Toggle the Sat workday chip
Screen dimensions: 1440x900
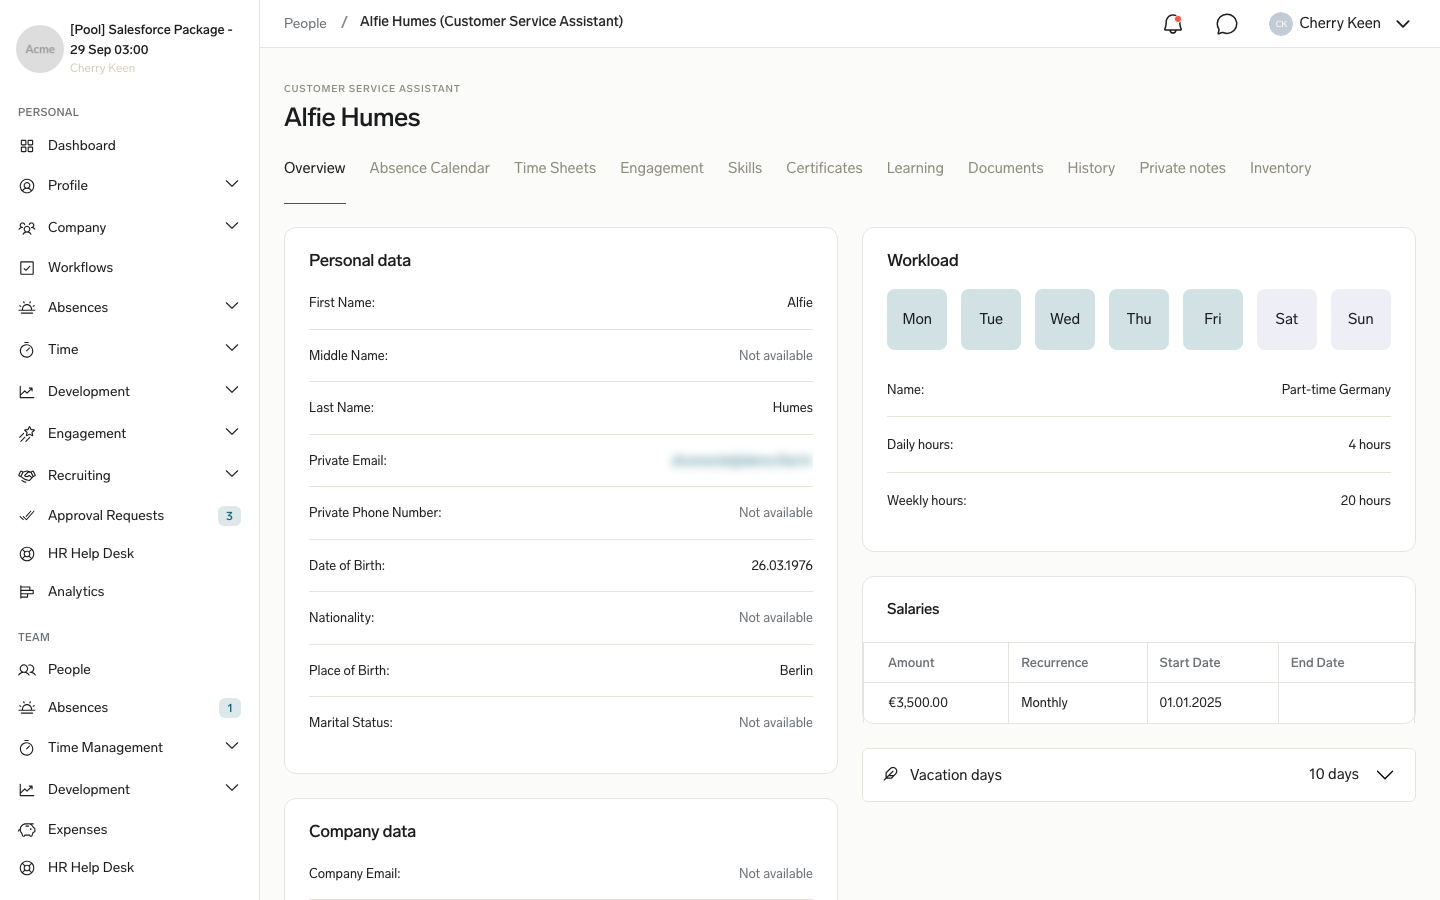(1287, 319)
